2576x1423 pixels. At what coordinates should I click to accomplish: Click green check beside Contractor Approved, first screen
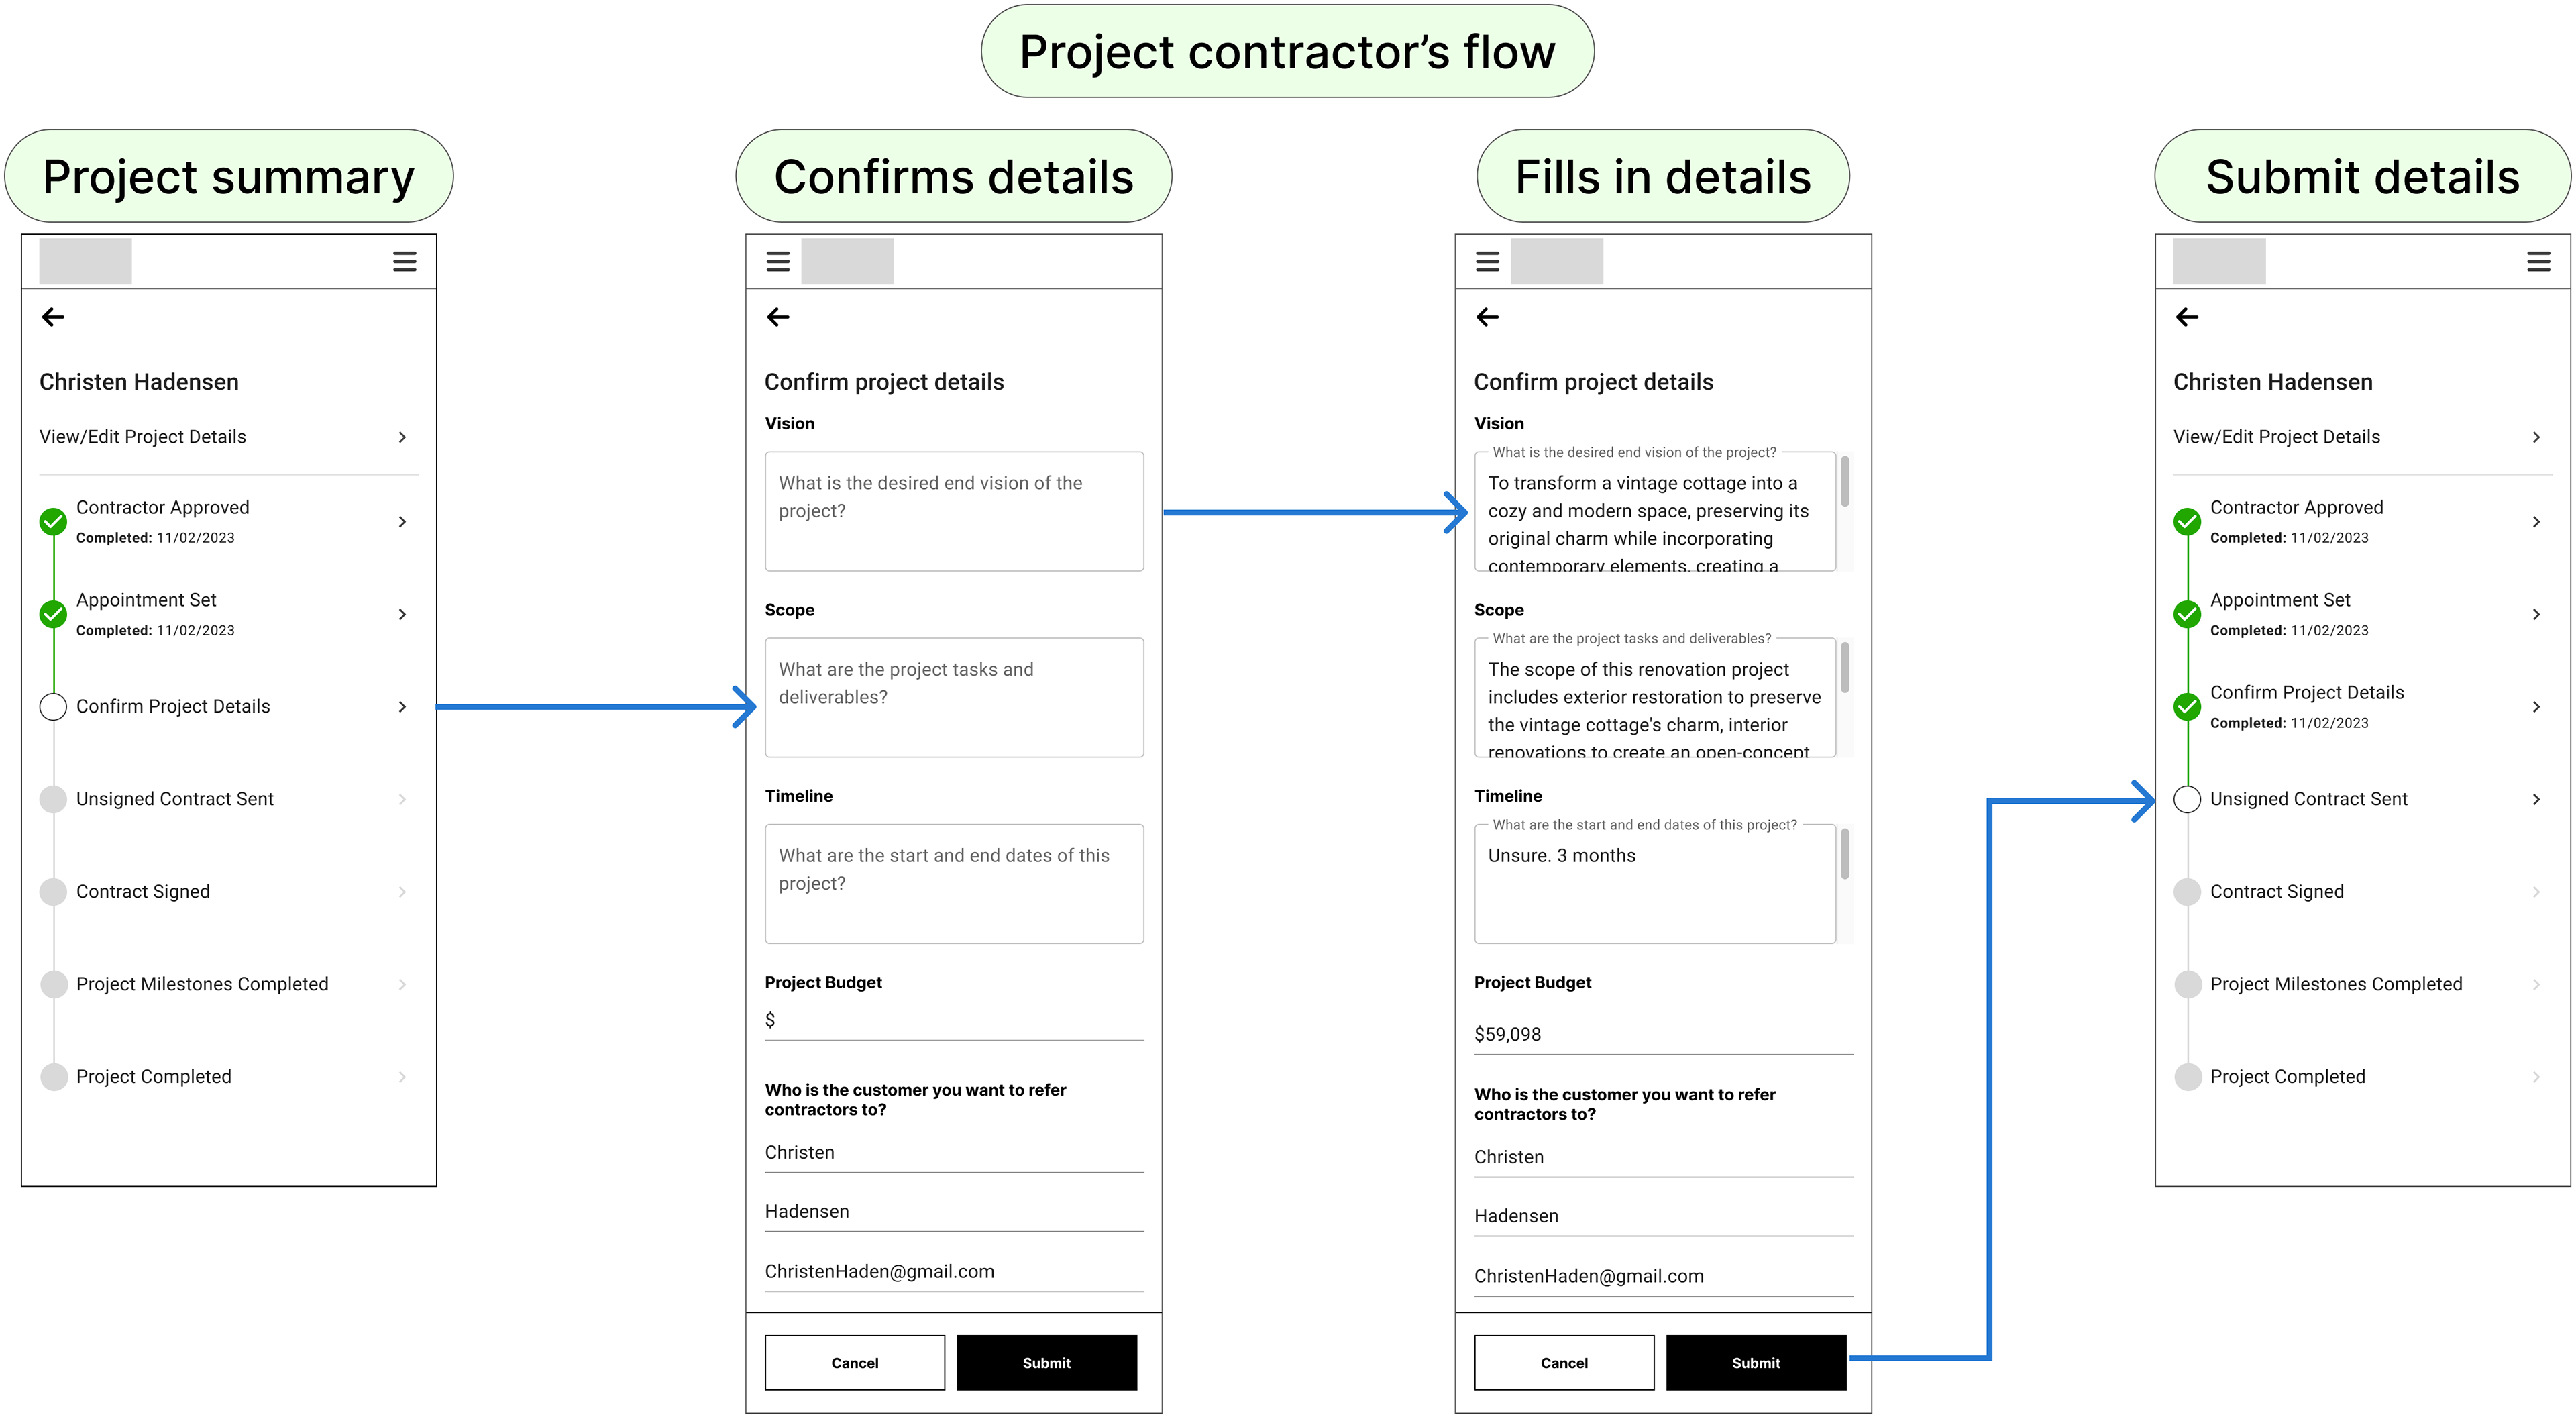[53, 521]
